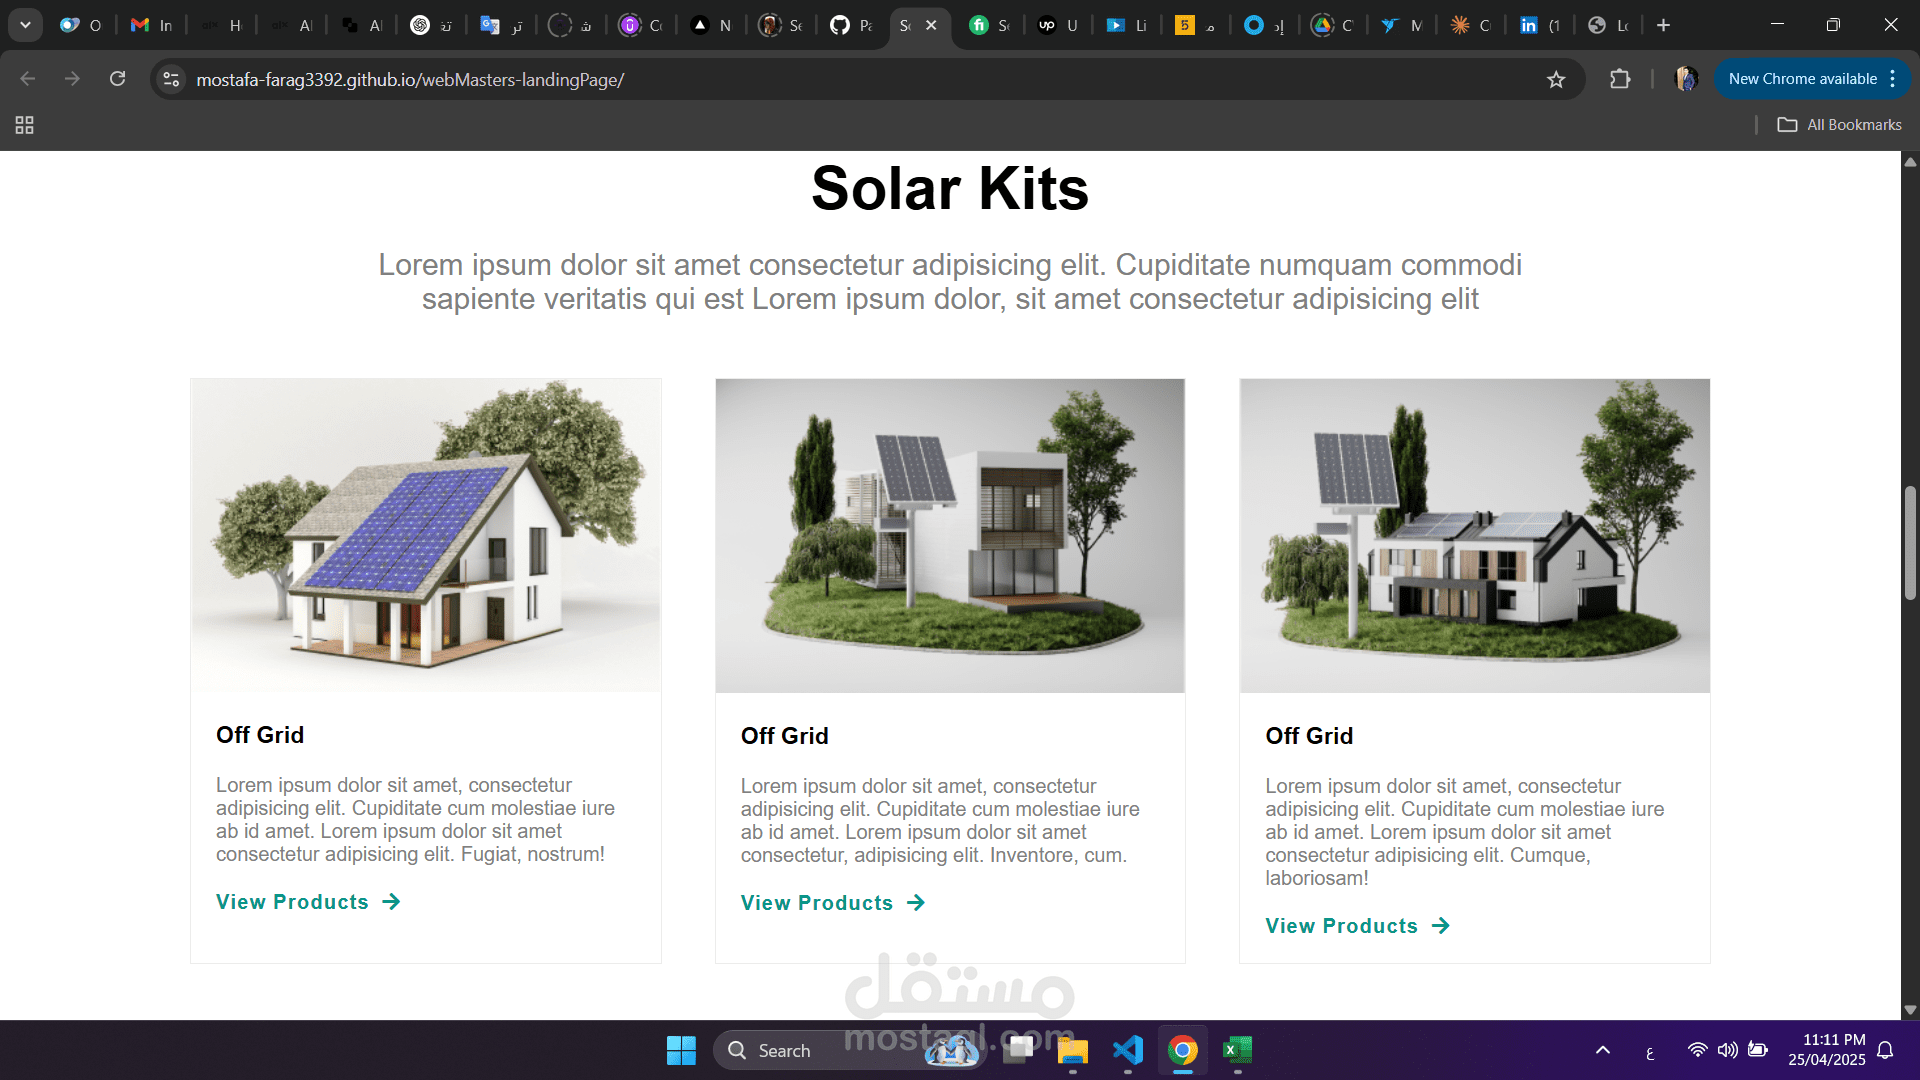The width and height of the screenshot is (1920, 1080).
Task: Open the Extensions puzzle icon
Action: click(1620, 79)
